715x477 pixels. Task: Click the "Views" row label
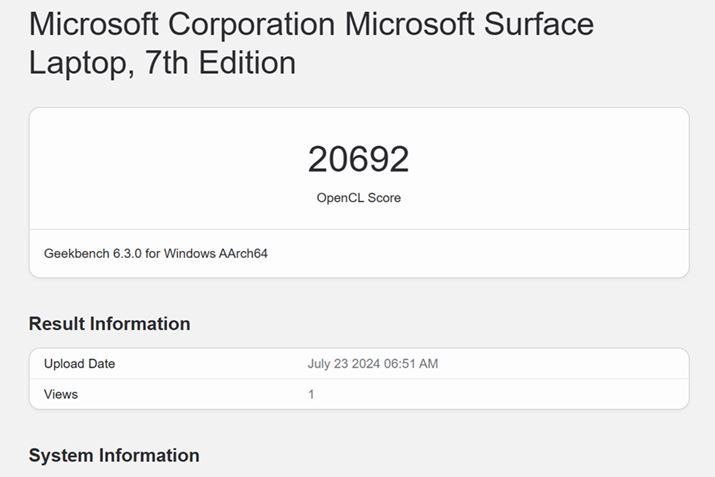(61, 394)
